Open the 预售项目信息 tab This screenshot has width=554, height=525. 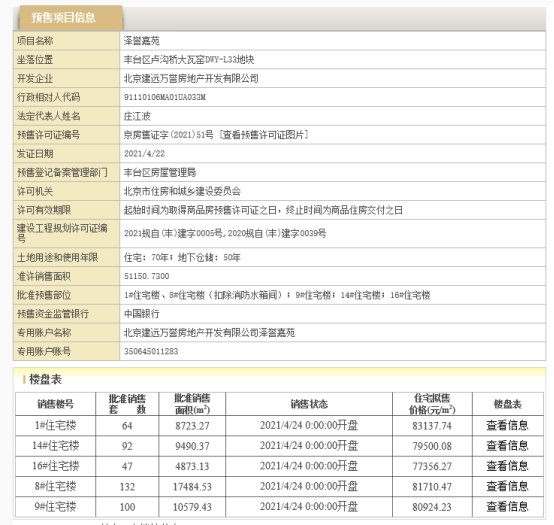pyautogui.click(x=70, y=17)
